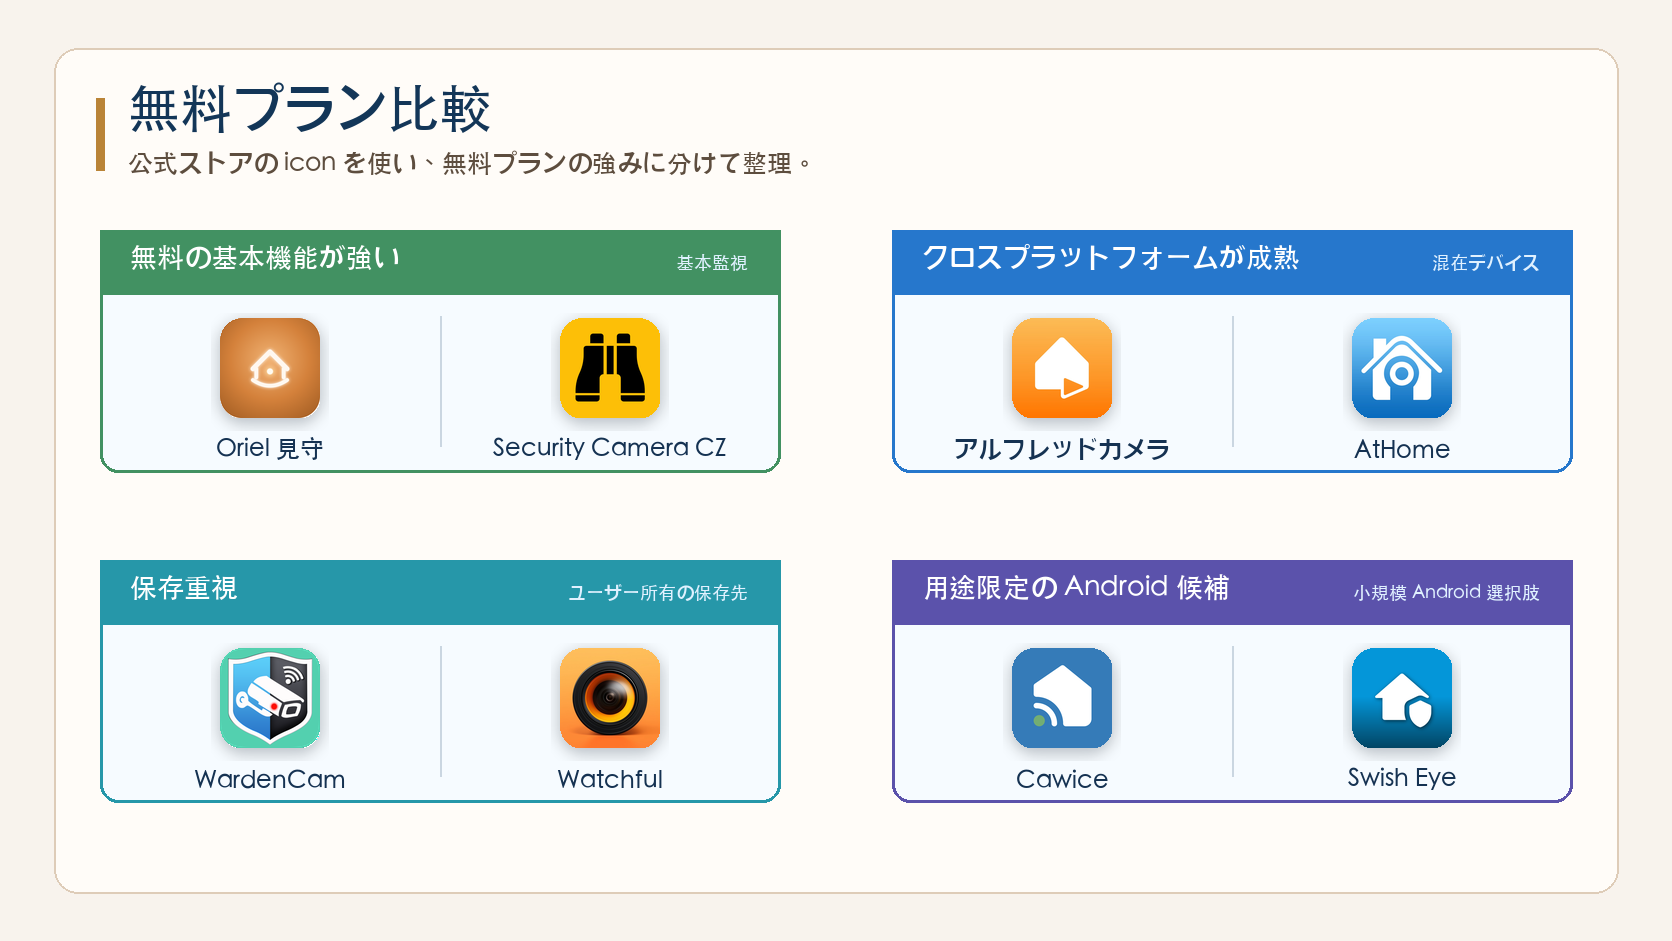Open the アルフレッドカメラ orange house icon
Viewport: 1672px width, 941px height.
pos(1062,368)
